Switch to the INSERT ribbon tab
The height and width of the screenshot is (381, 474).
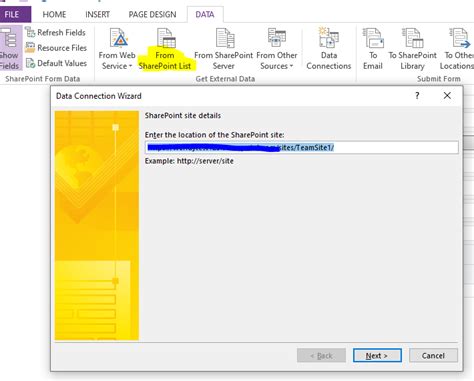pyautogui.click(x=97, y=15)
